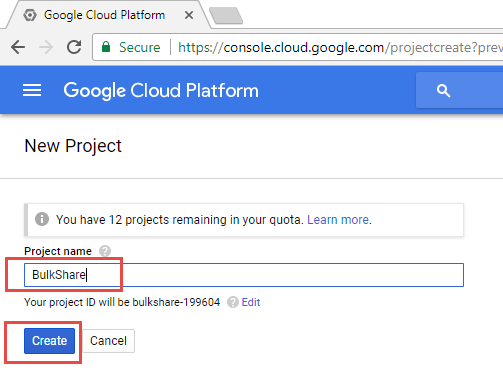The image size is (503, 380).
Task: Click the browser forward arrow
Action: pos(46,47)
